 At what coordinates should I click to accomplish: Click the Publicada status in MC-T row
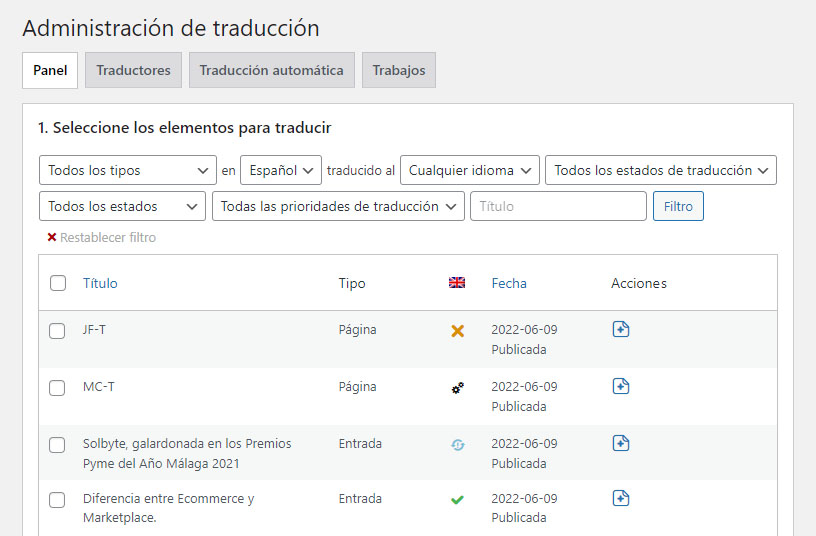click(519, 406)
